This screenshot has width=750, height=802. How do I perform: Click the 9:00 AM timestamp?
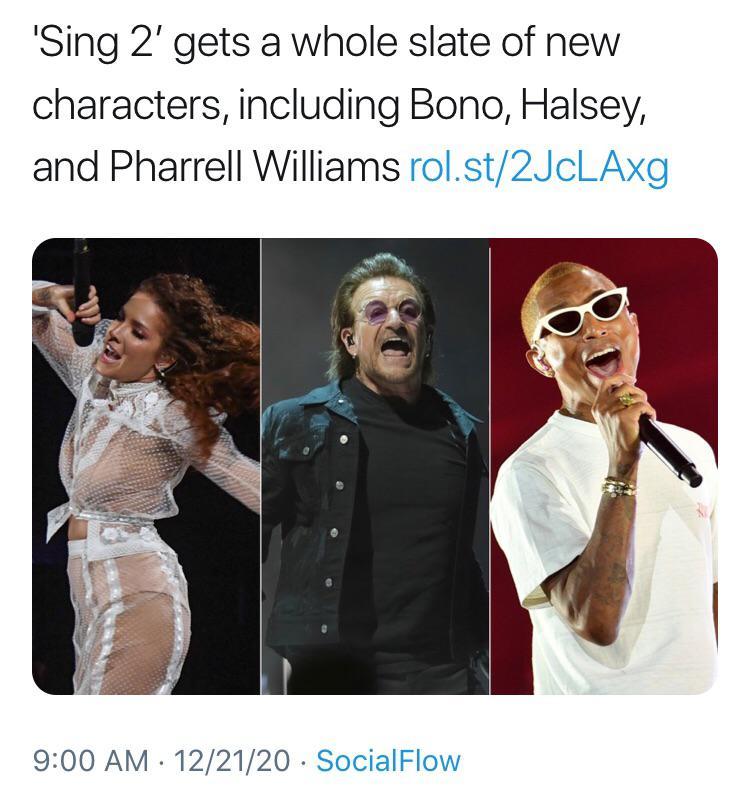tap(90, 761)
